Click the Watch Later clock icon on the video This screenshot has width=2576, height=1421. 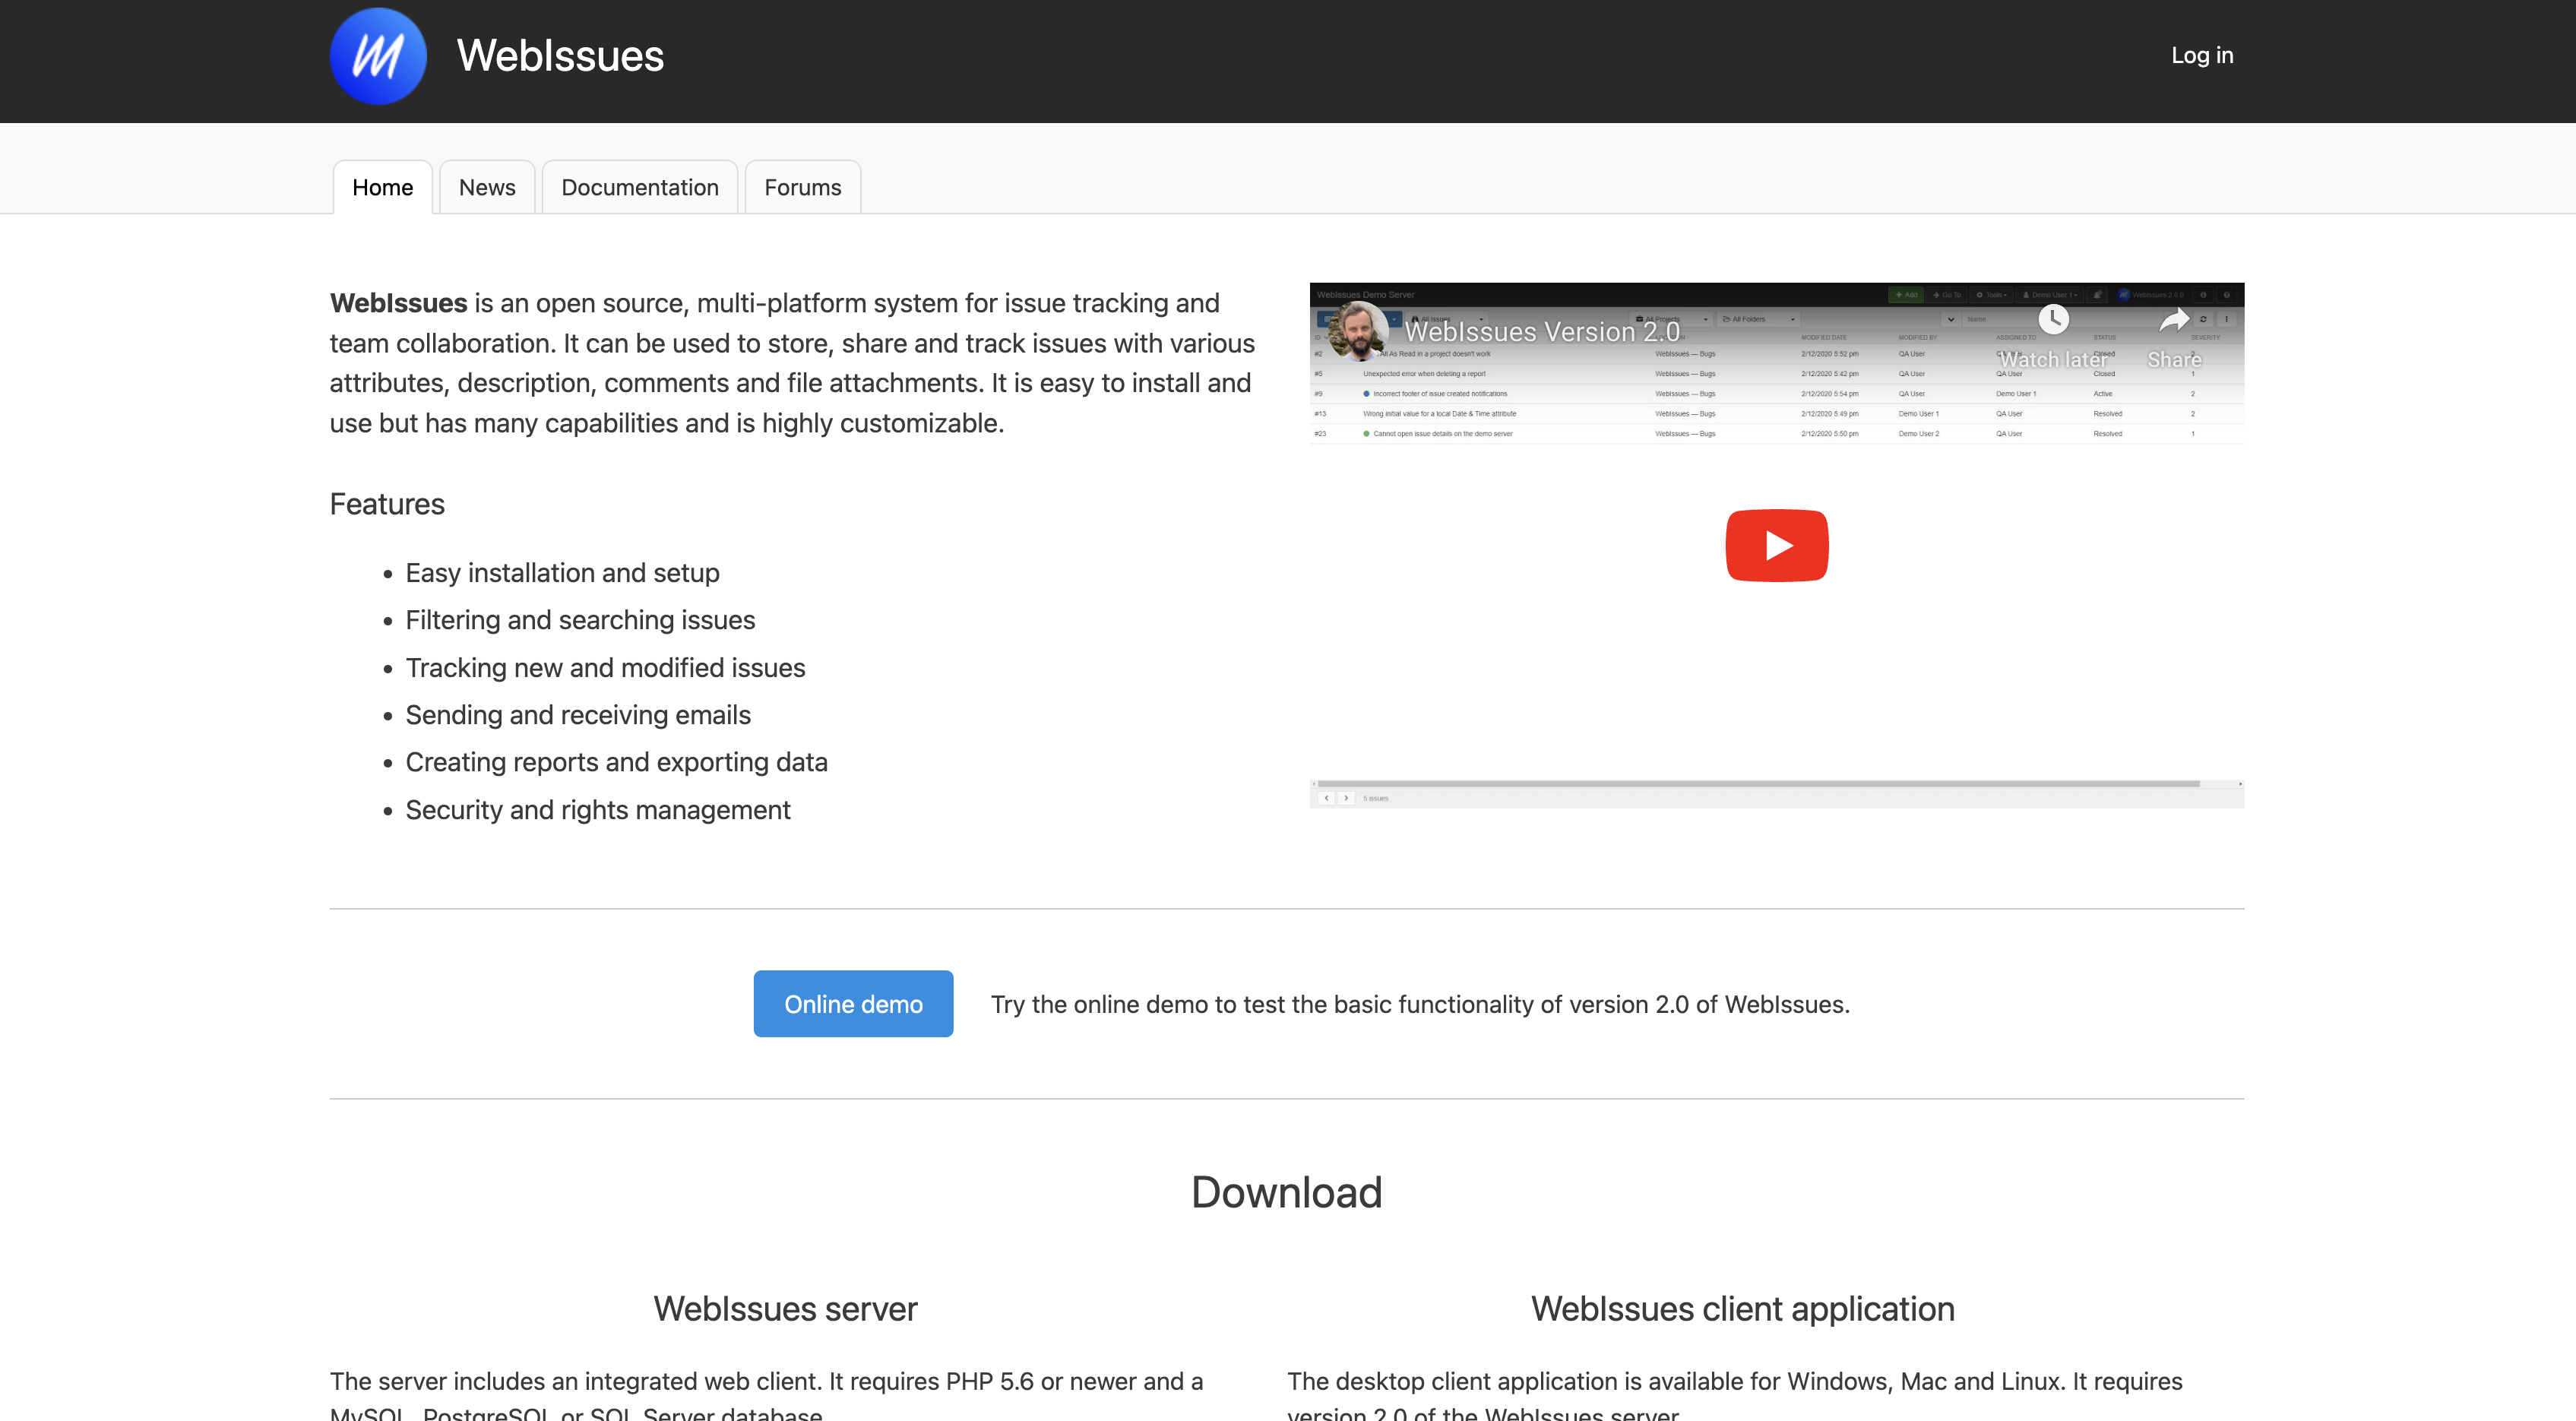[2055, 320]
